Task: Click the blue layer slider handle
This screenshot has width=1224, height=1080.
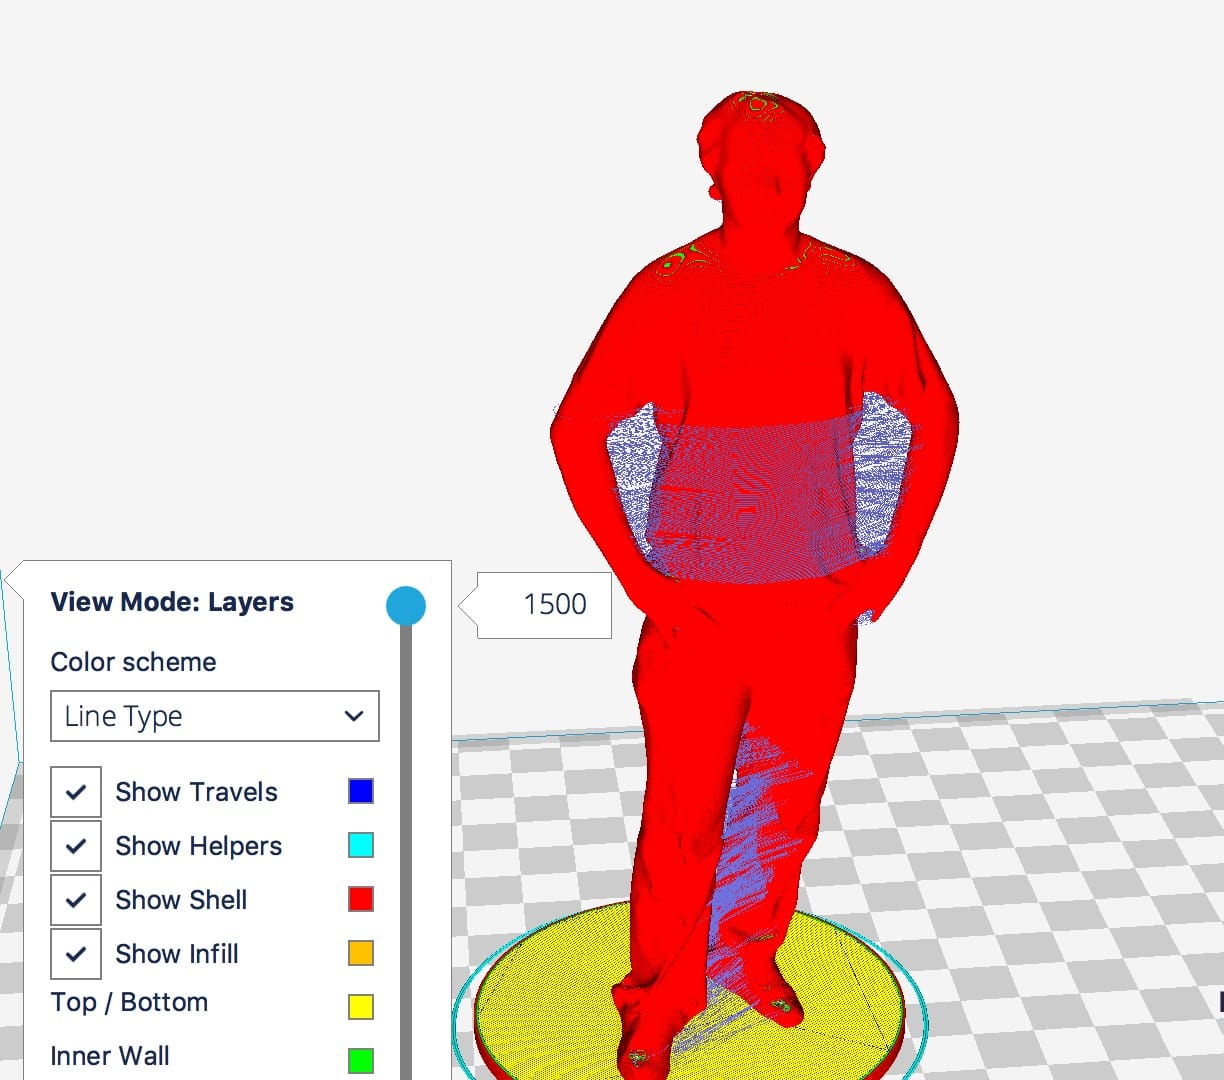Action: click(406, 606)
